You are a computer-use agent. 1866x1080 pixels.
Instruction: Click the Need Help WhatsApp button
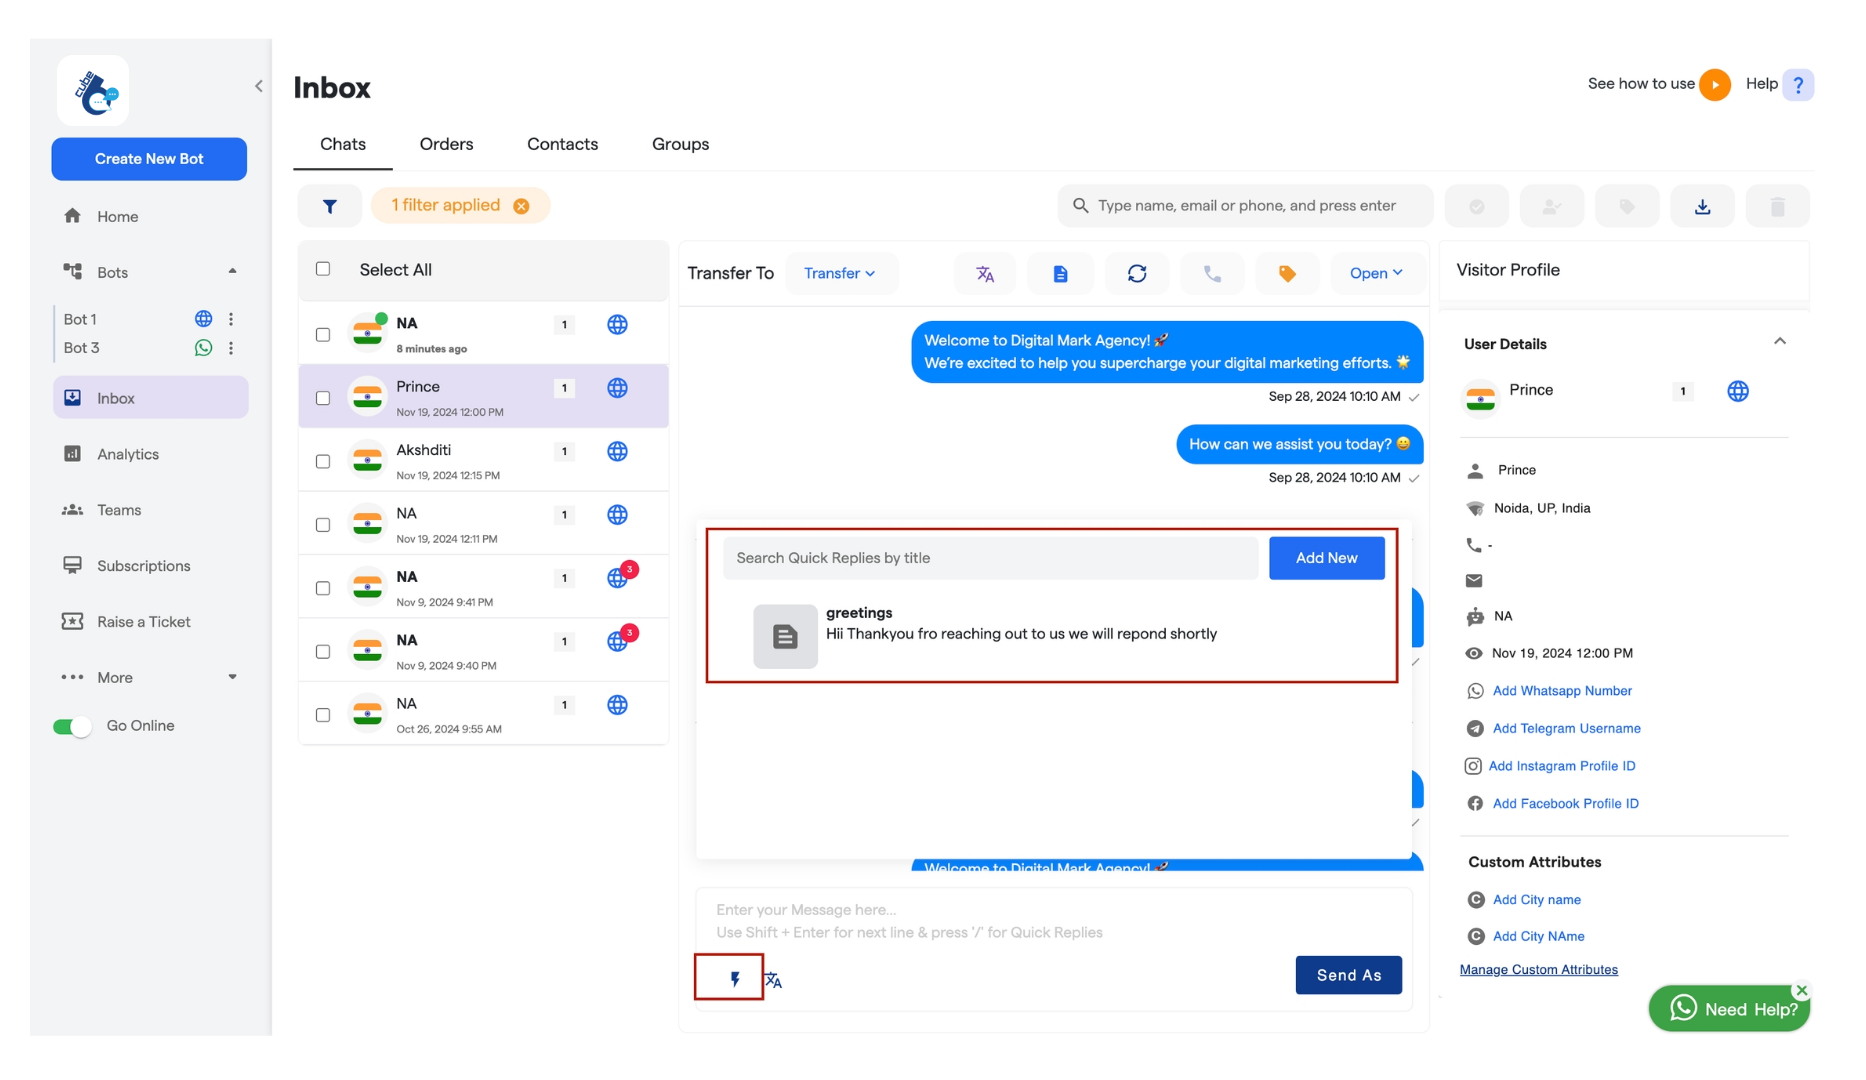pyautogui.click(x=1729, y=1009)
